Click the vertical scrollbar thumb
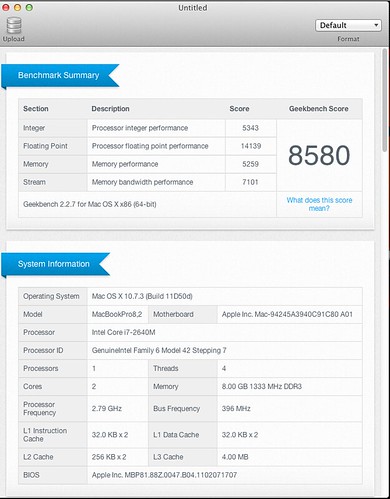 [x=385, y=100]
